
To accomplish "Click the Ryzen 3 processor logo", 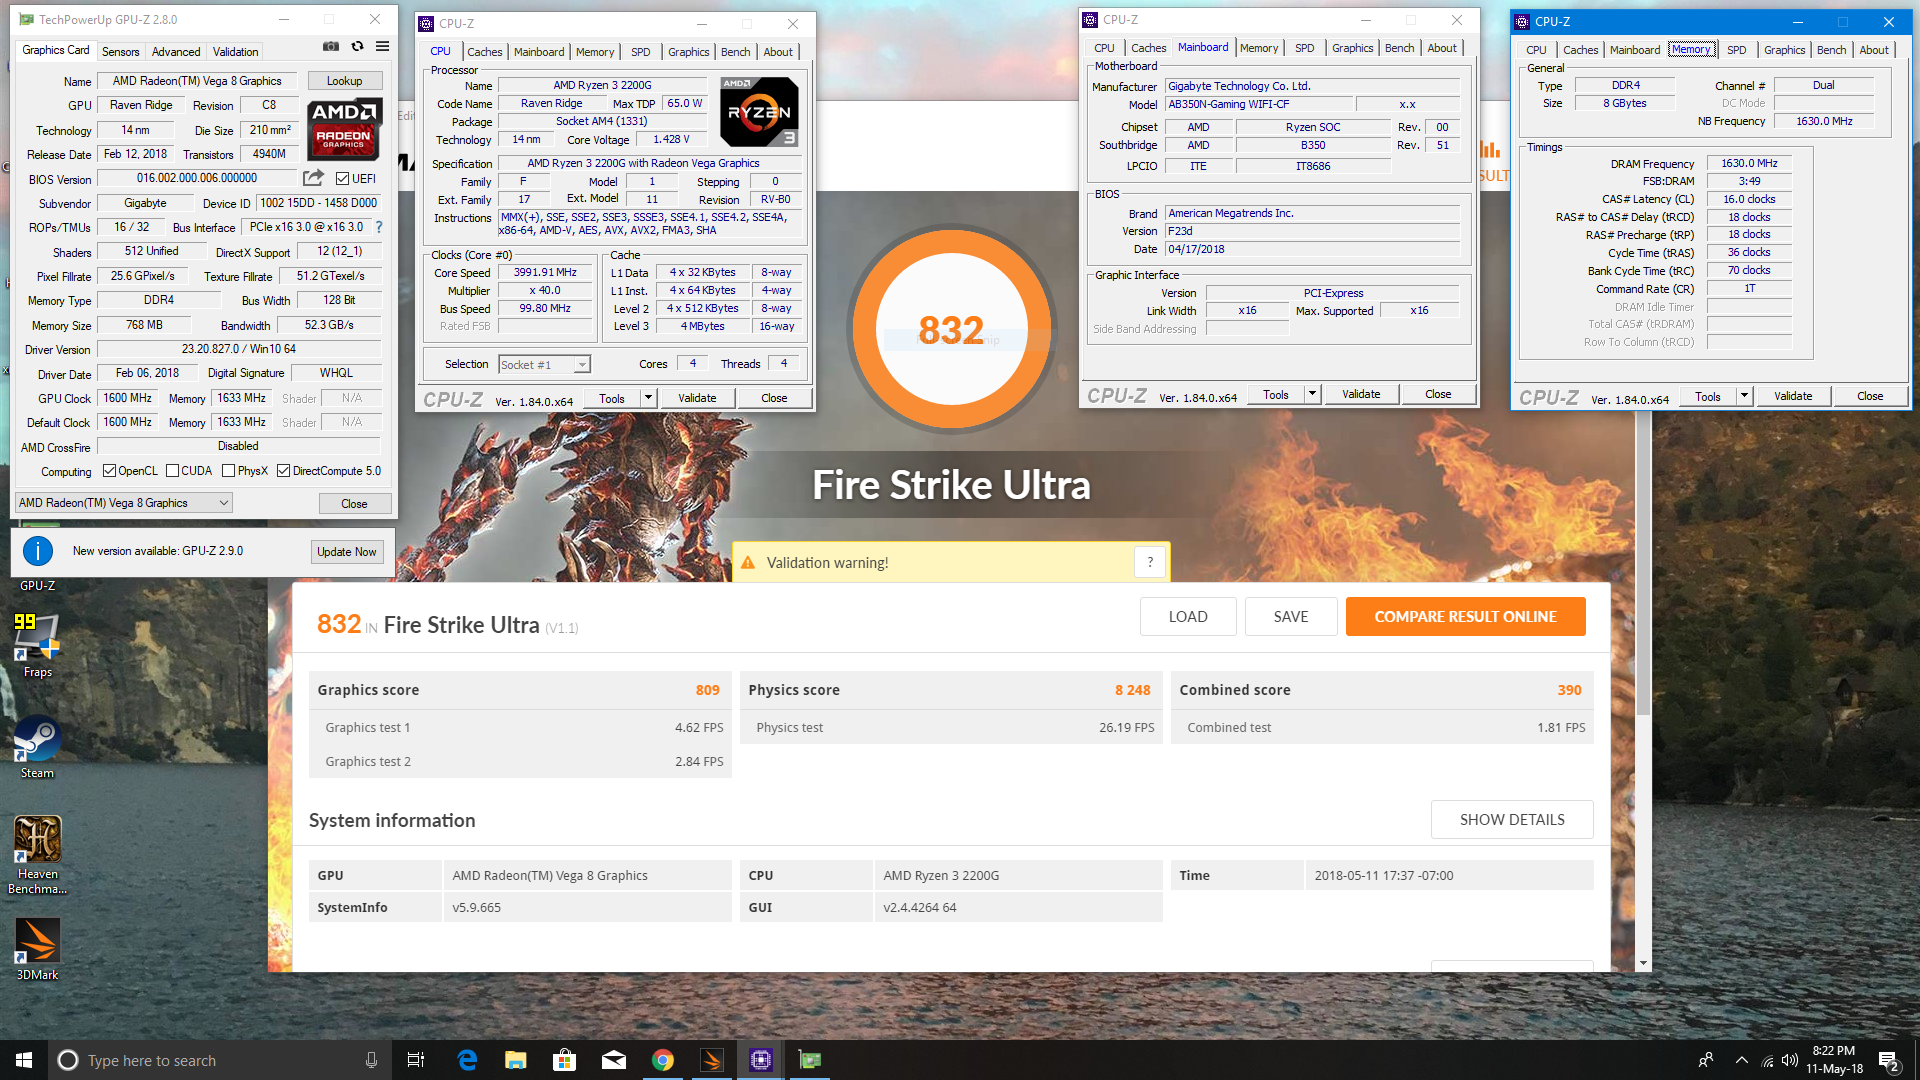I will tap(759, 112).
